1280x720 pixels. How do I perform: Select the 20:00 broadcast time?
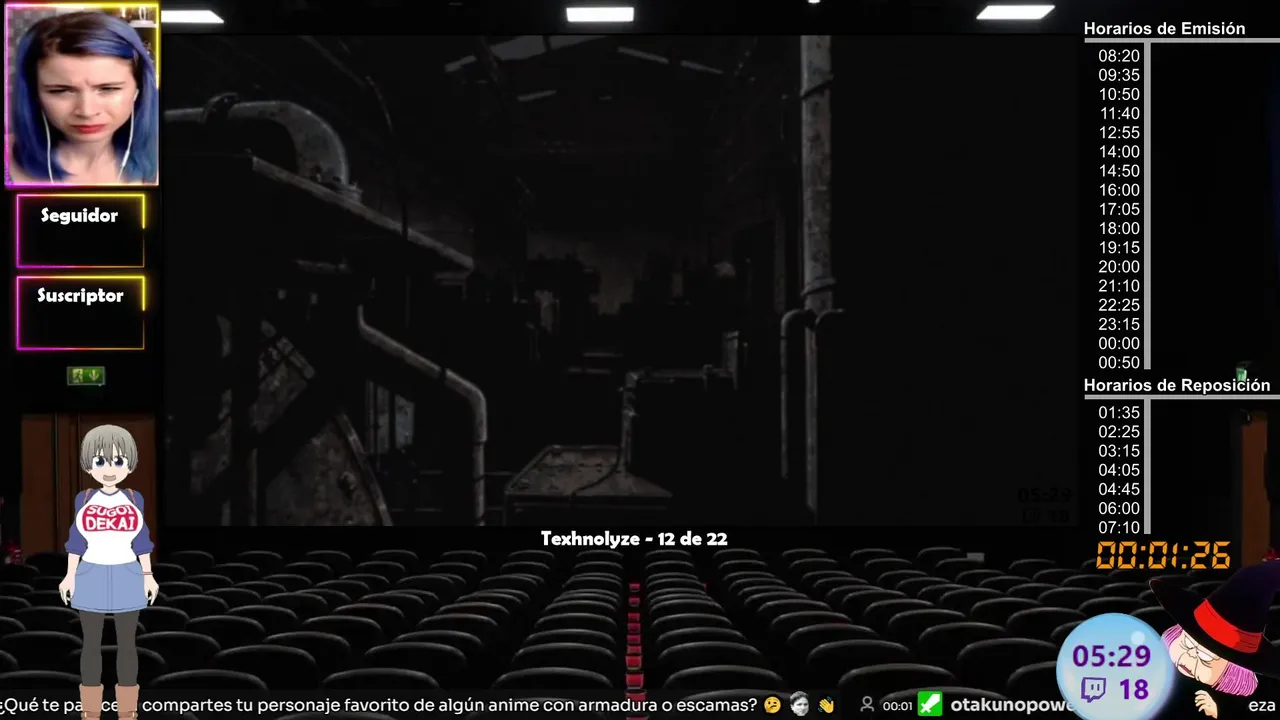(1119, 267)
